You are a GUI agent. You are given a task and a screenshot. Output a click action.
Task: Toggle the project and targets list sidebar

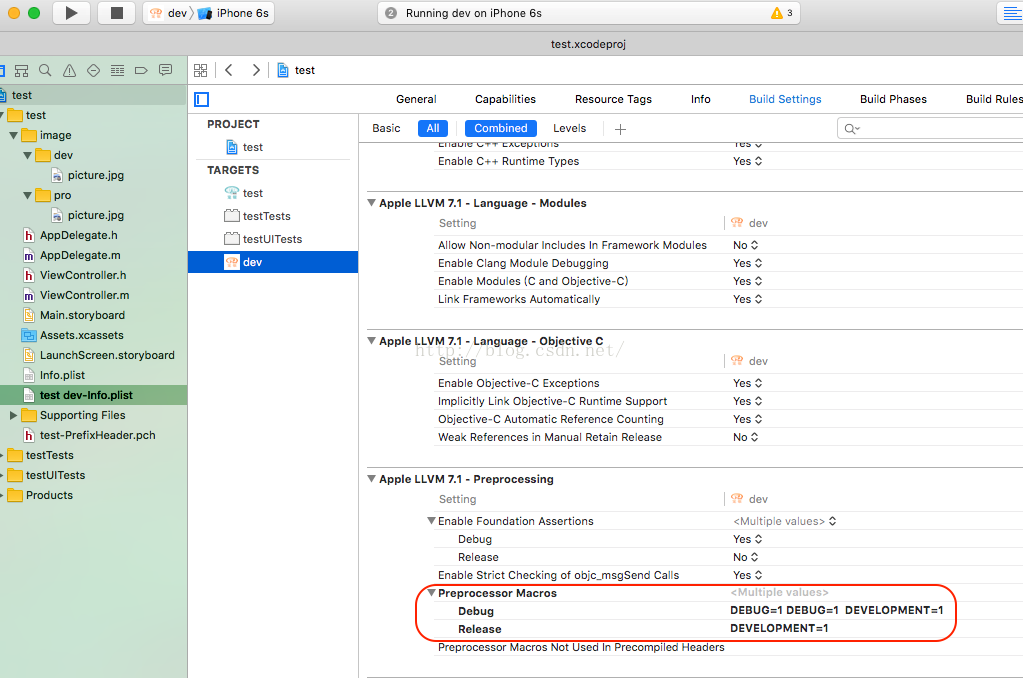click(202, 99)
